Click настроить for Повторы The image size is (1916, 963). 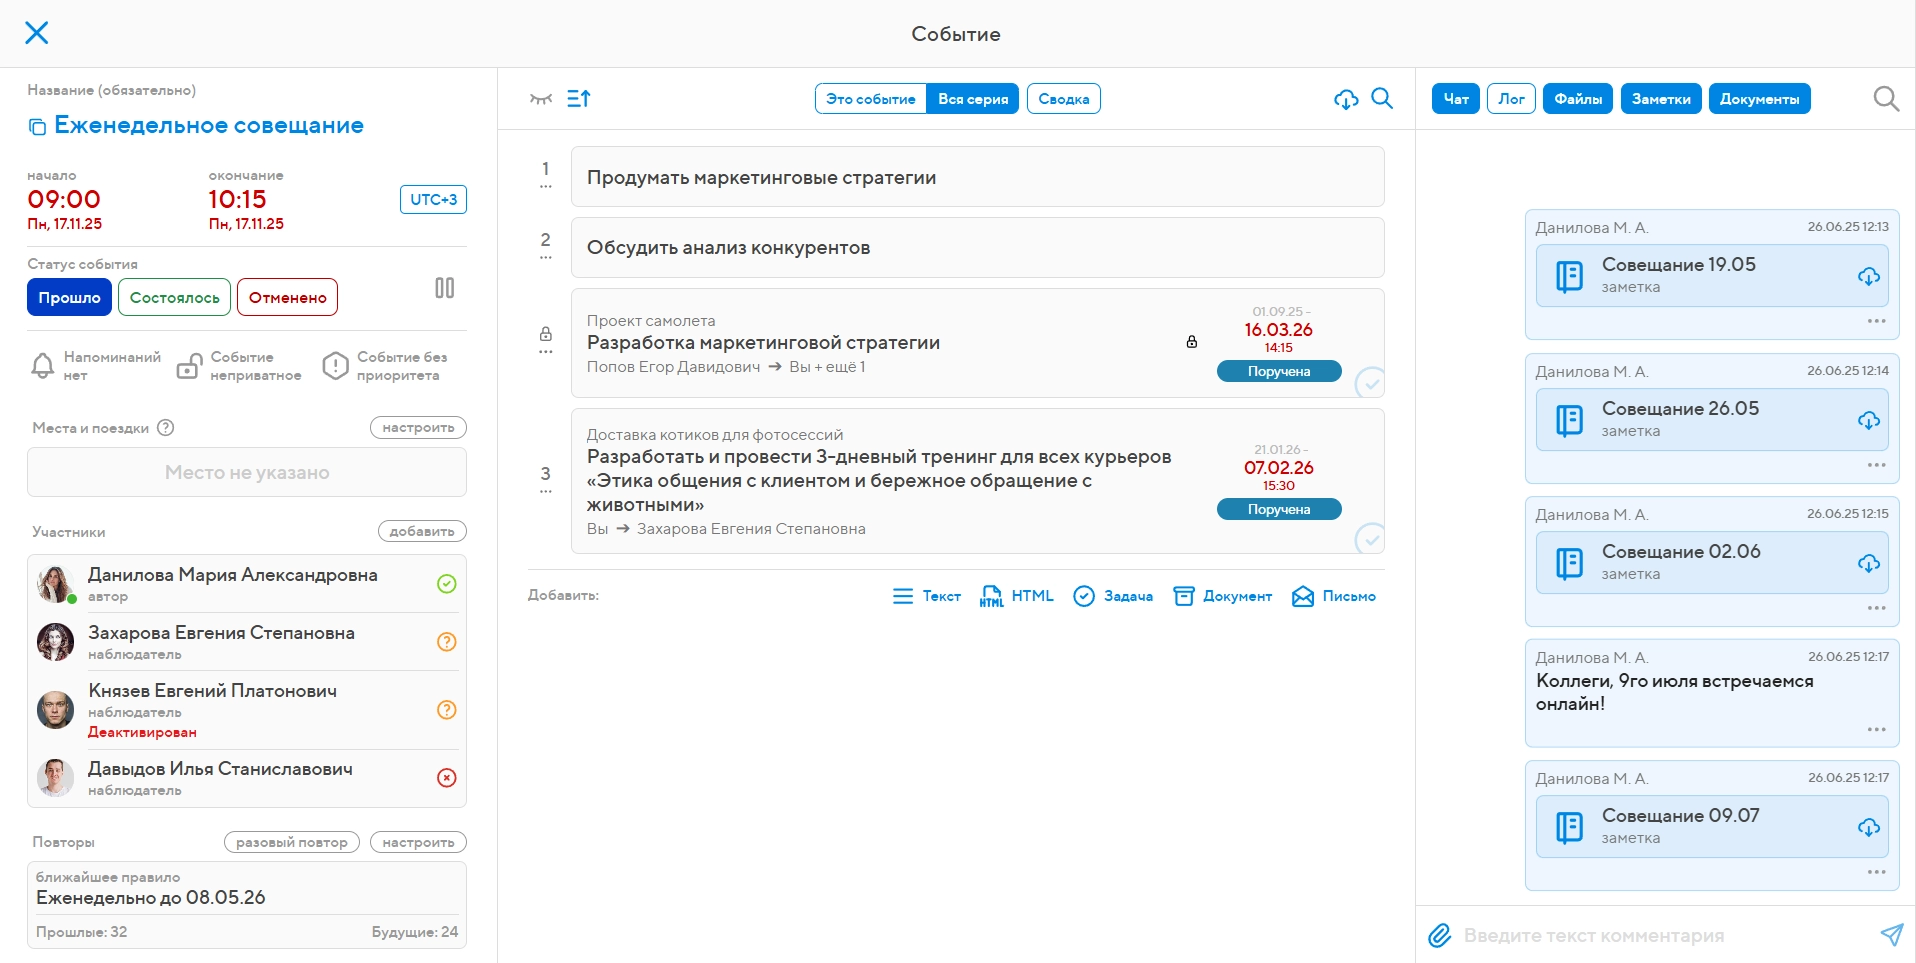click(418, 842)
